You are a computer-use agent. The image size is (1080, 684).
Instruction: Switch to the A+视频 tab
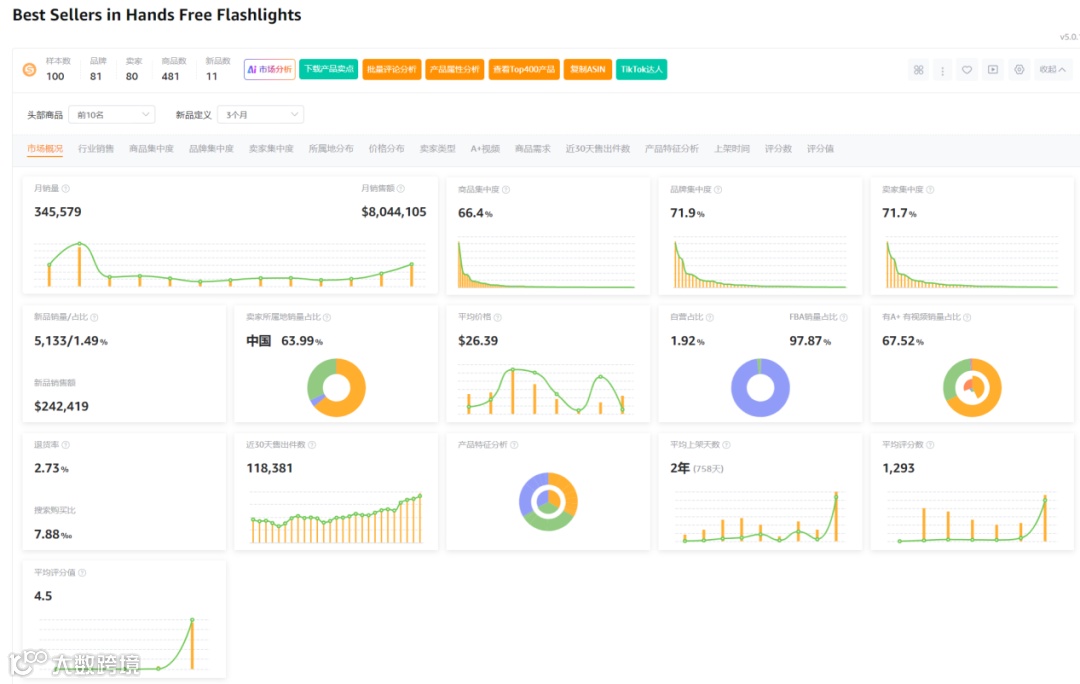[x=485, y=149]
